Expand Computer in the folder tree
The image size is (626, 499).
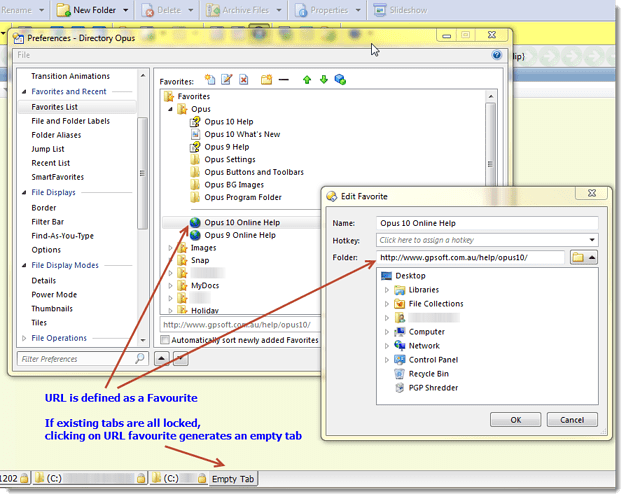[x=386, y=332]
